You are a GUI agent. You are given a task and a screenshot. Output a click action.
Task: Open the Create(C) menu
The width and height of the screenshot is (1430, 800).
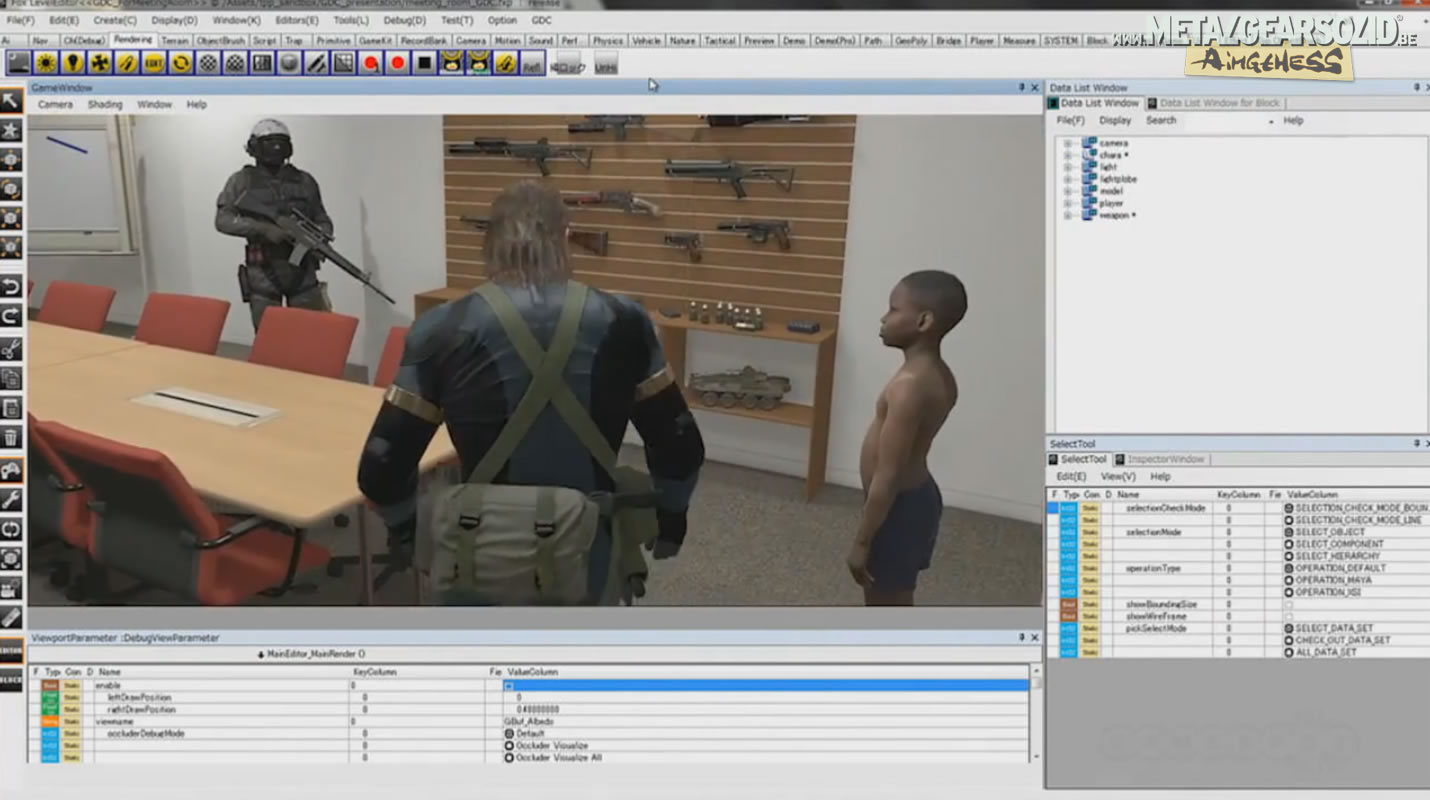tap(115, 20)
